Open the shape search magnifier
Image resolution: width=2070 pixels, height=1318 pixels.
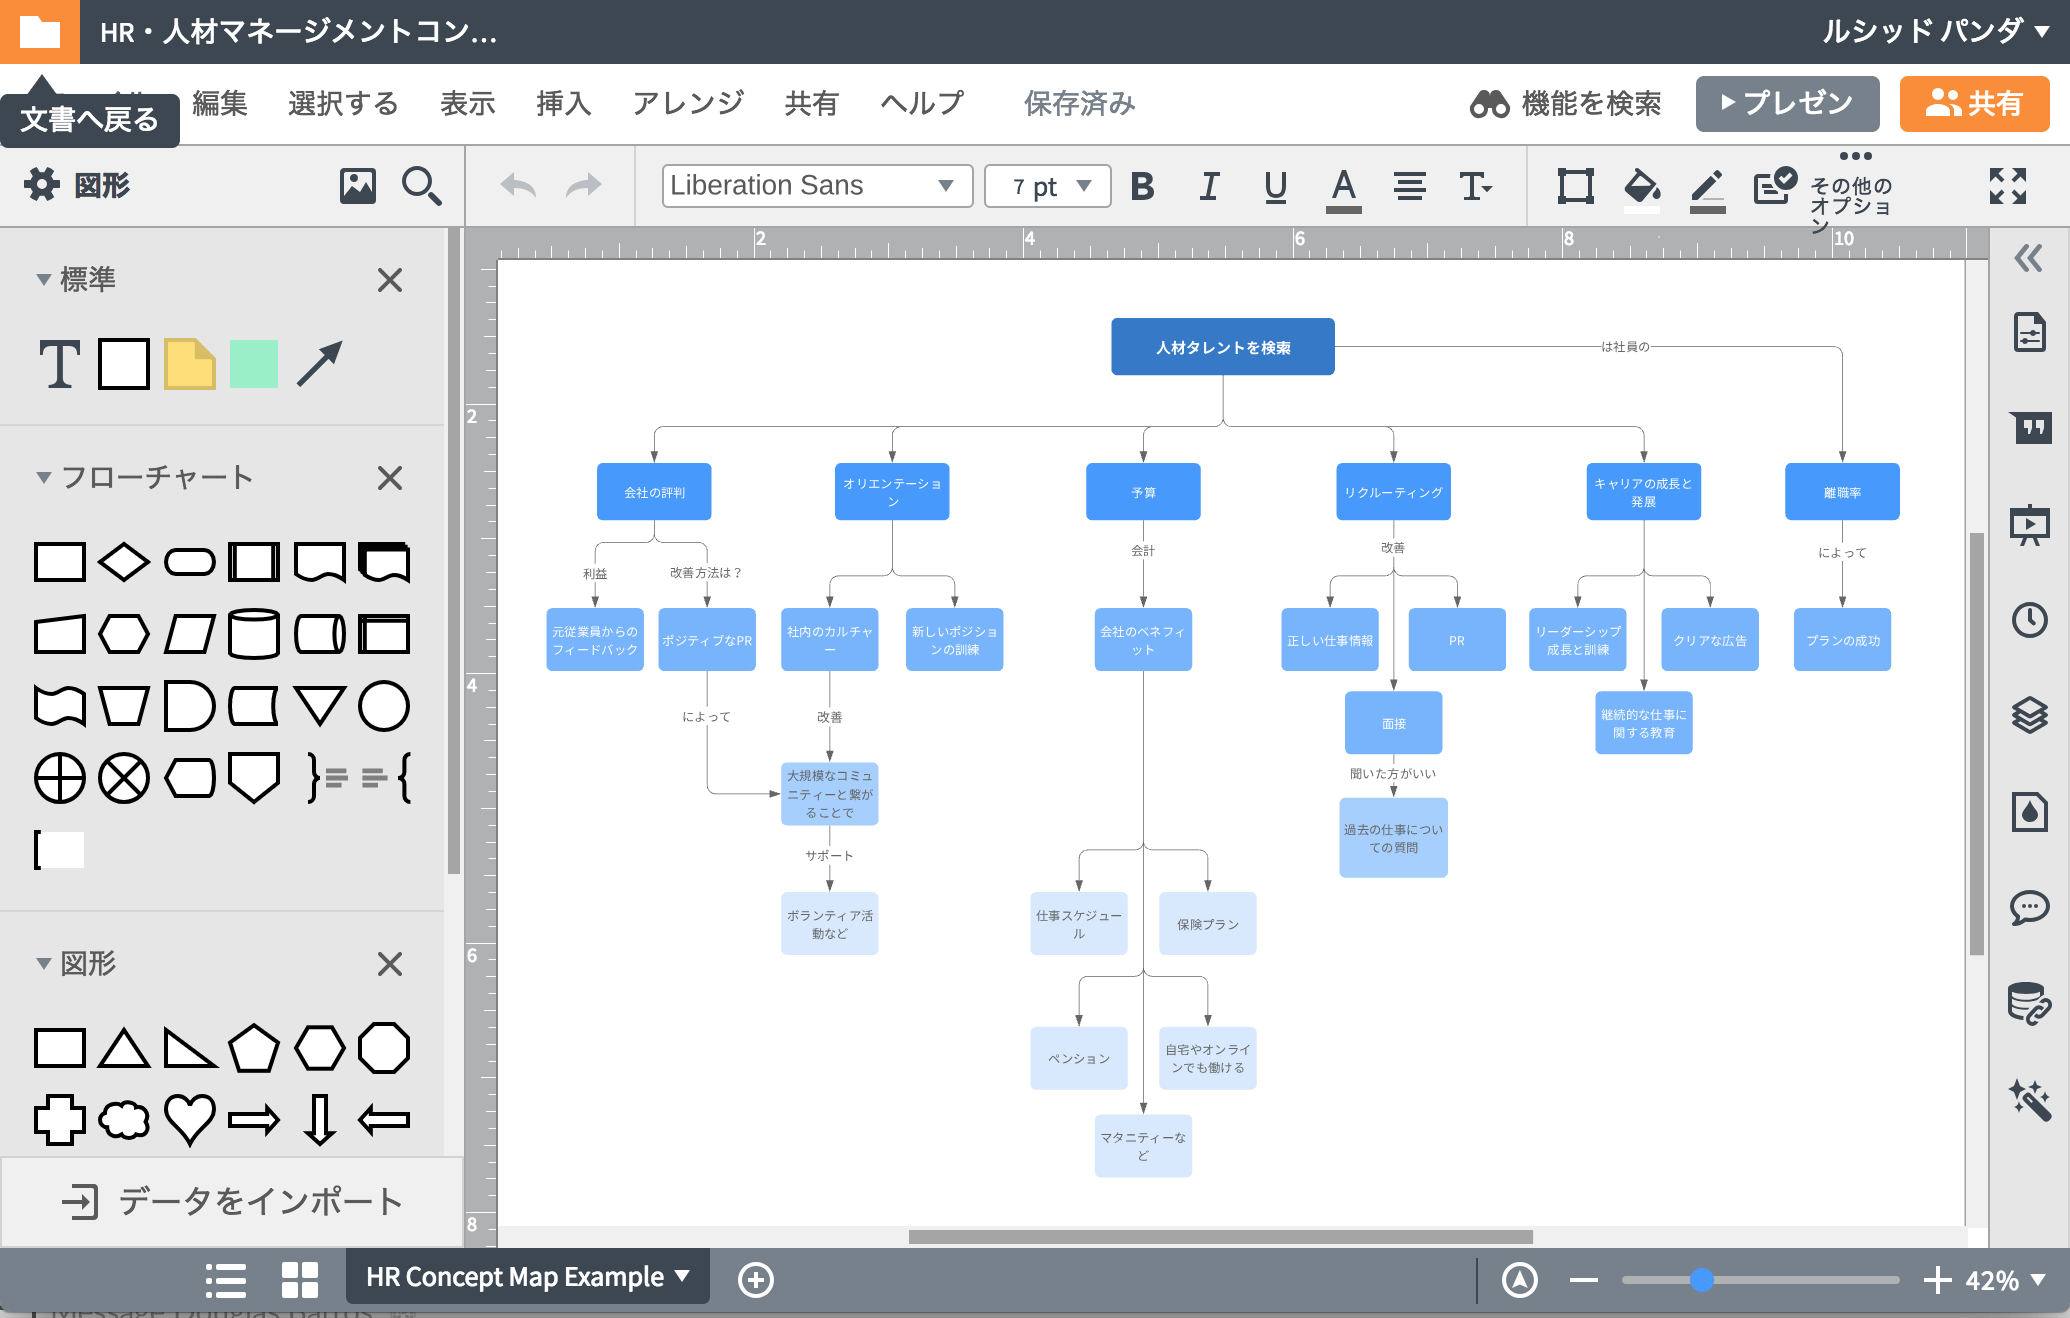(421, 186)
